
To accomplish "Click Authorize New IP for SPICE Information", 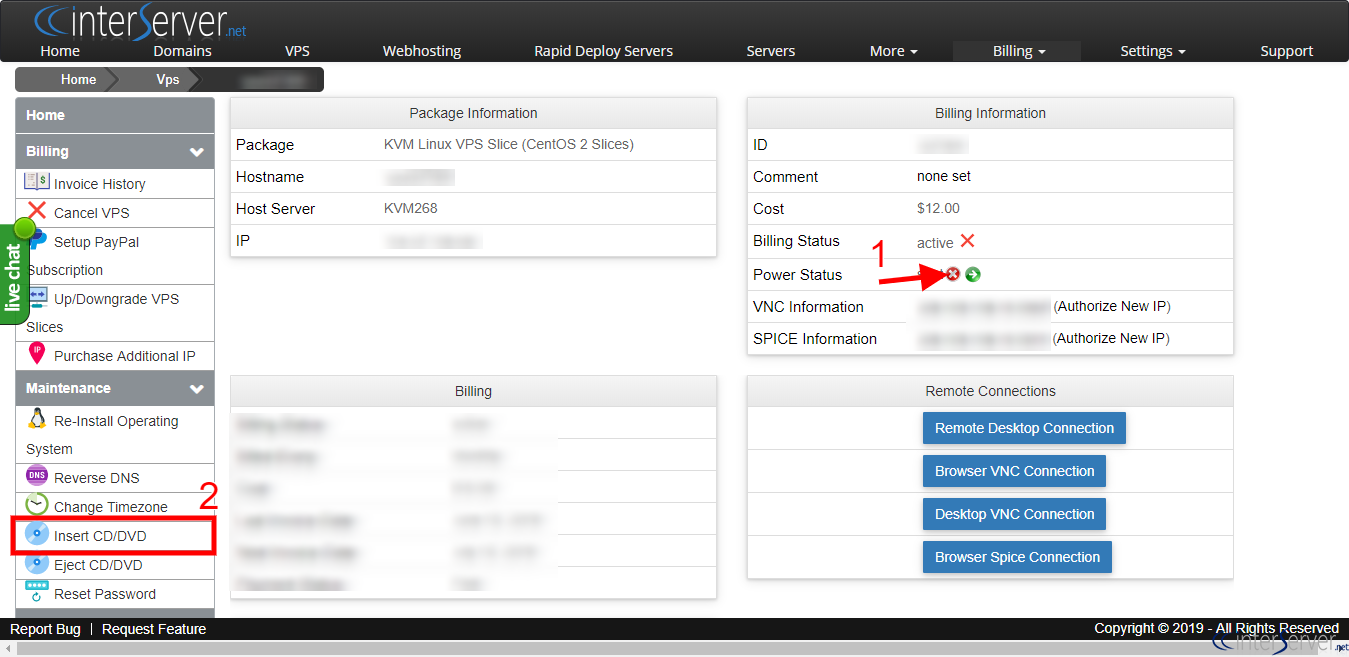I will (x=1113, y=338).
